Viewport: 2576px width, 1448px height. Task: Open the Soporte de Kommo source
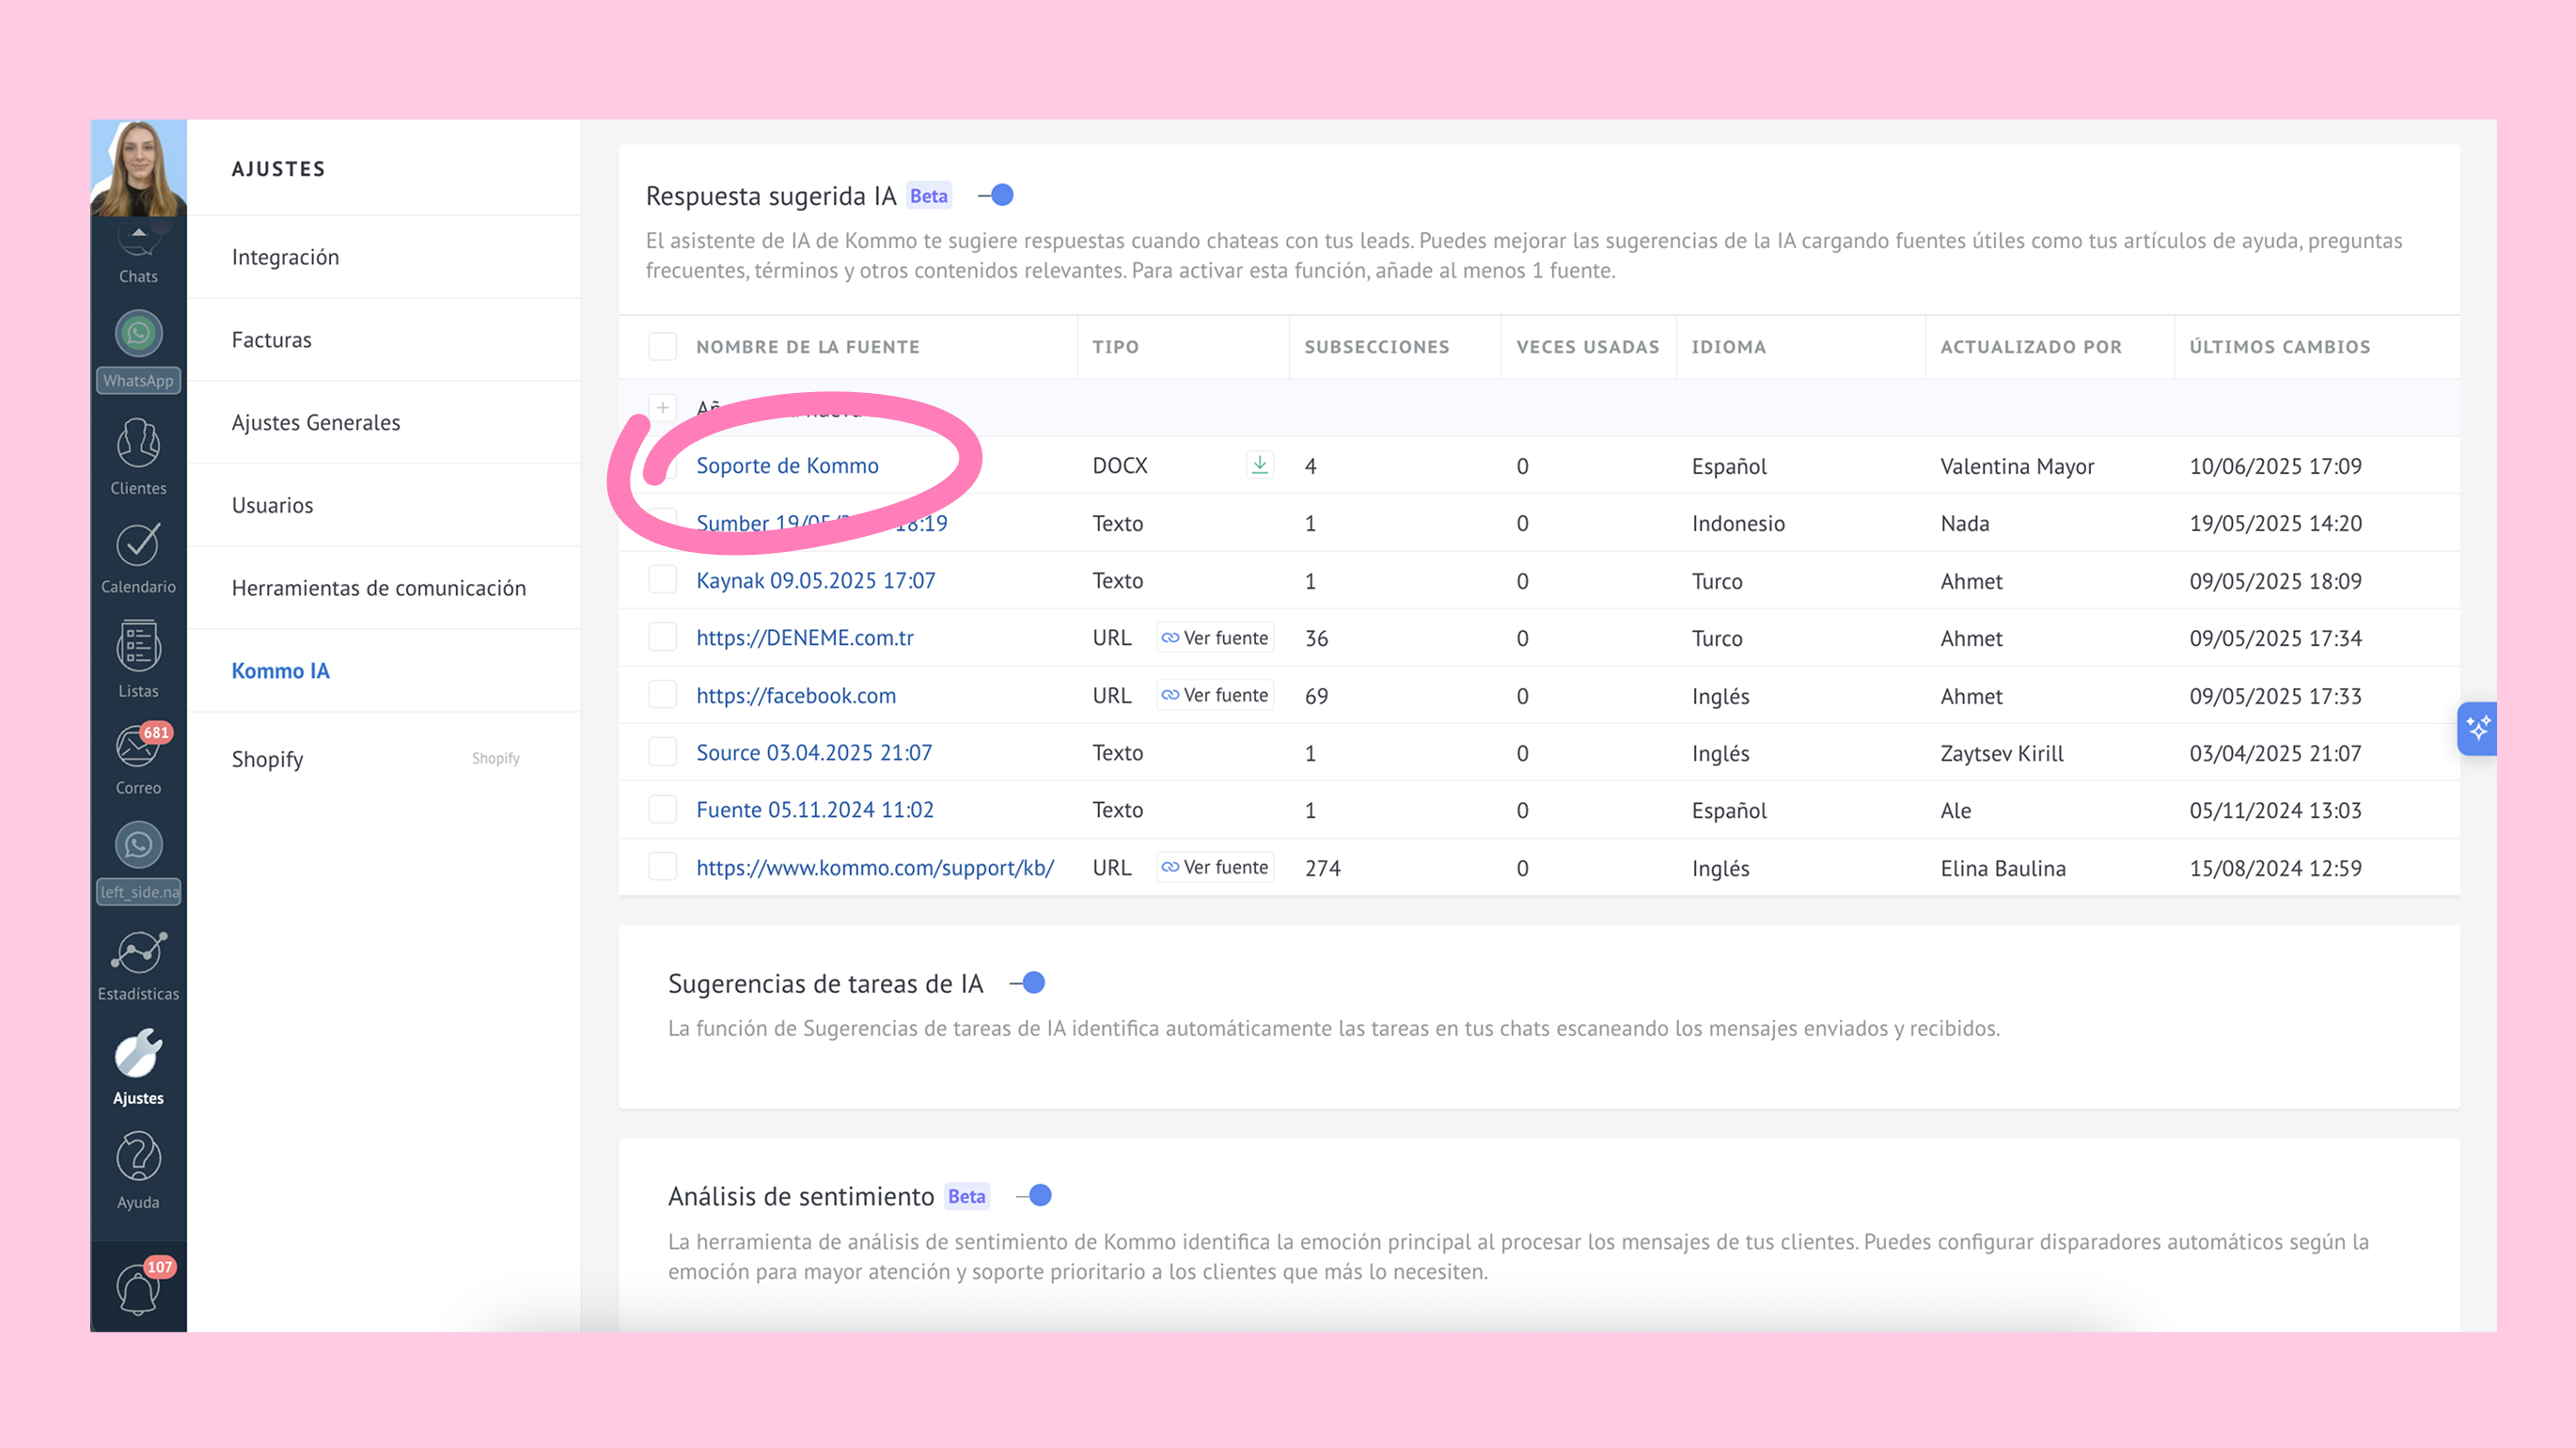point(787,465)
